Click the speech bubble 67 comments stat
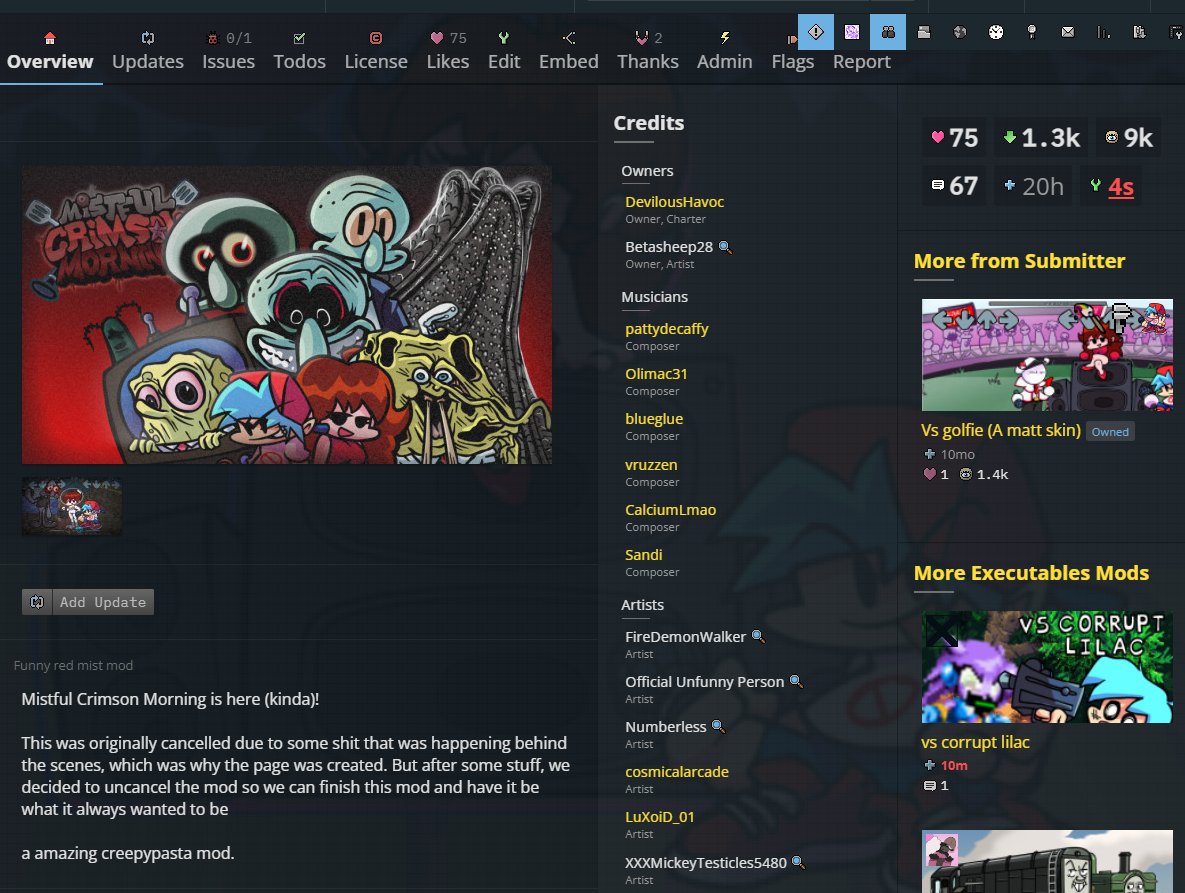1185x893 pixels. (954, 186)
